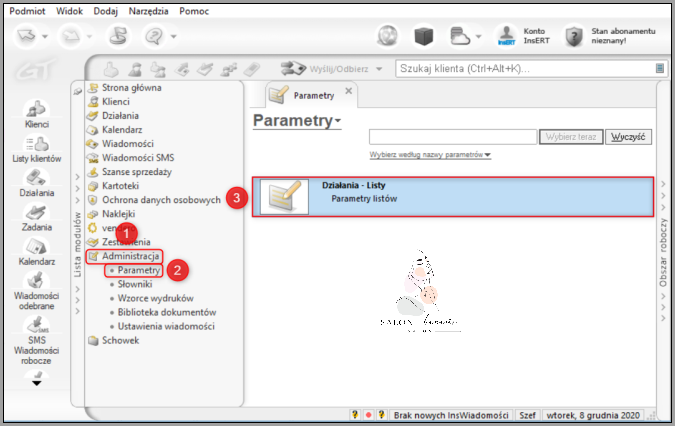This screenshot has height=426, width=675.
Task: Expand the cloud server dropdown arrow
Action: coord(478,37)
